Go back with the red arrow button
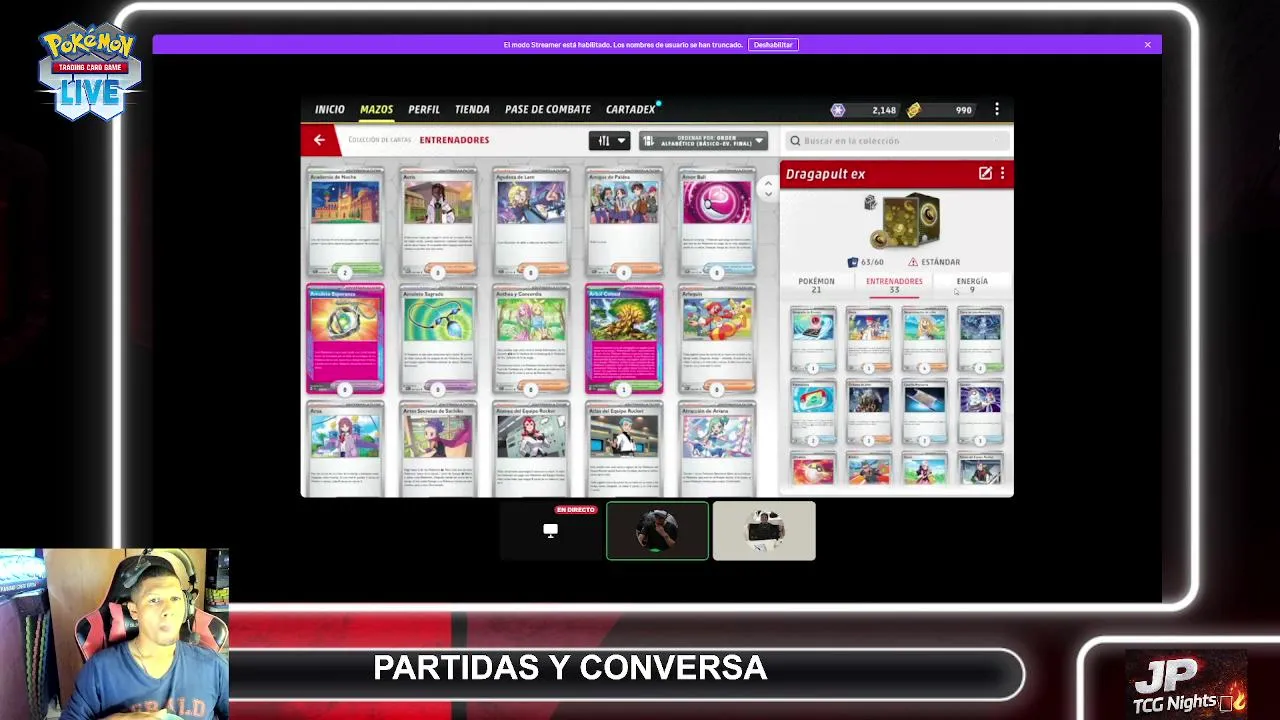 [319, 140]
